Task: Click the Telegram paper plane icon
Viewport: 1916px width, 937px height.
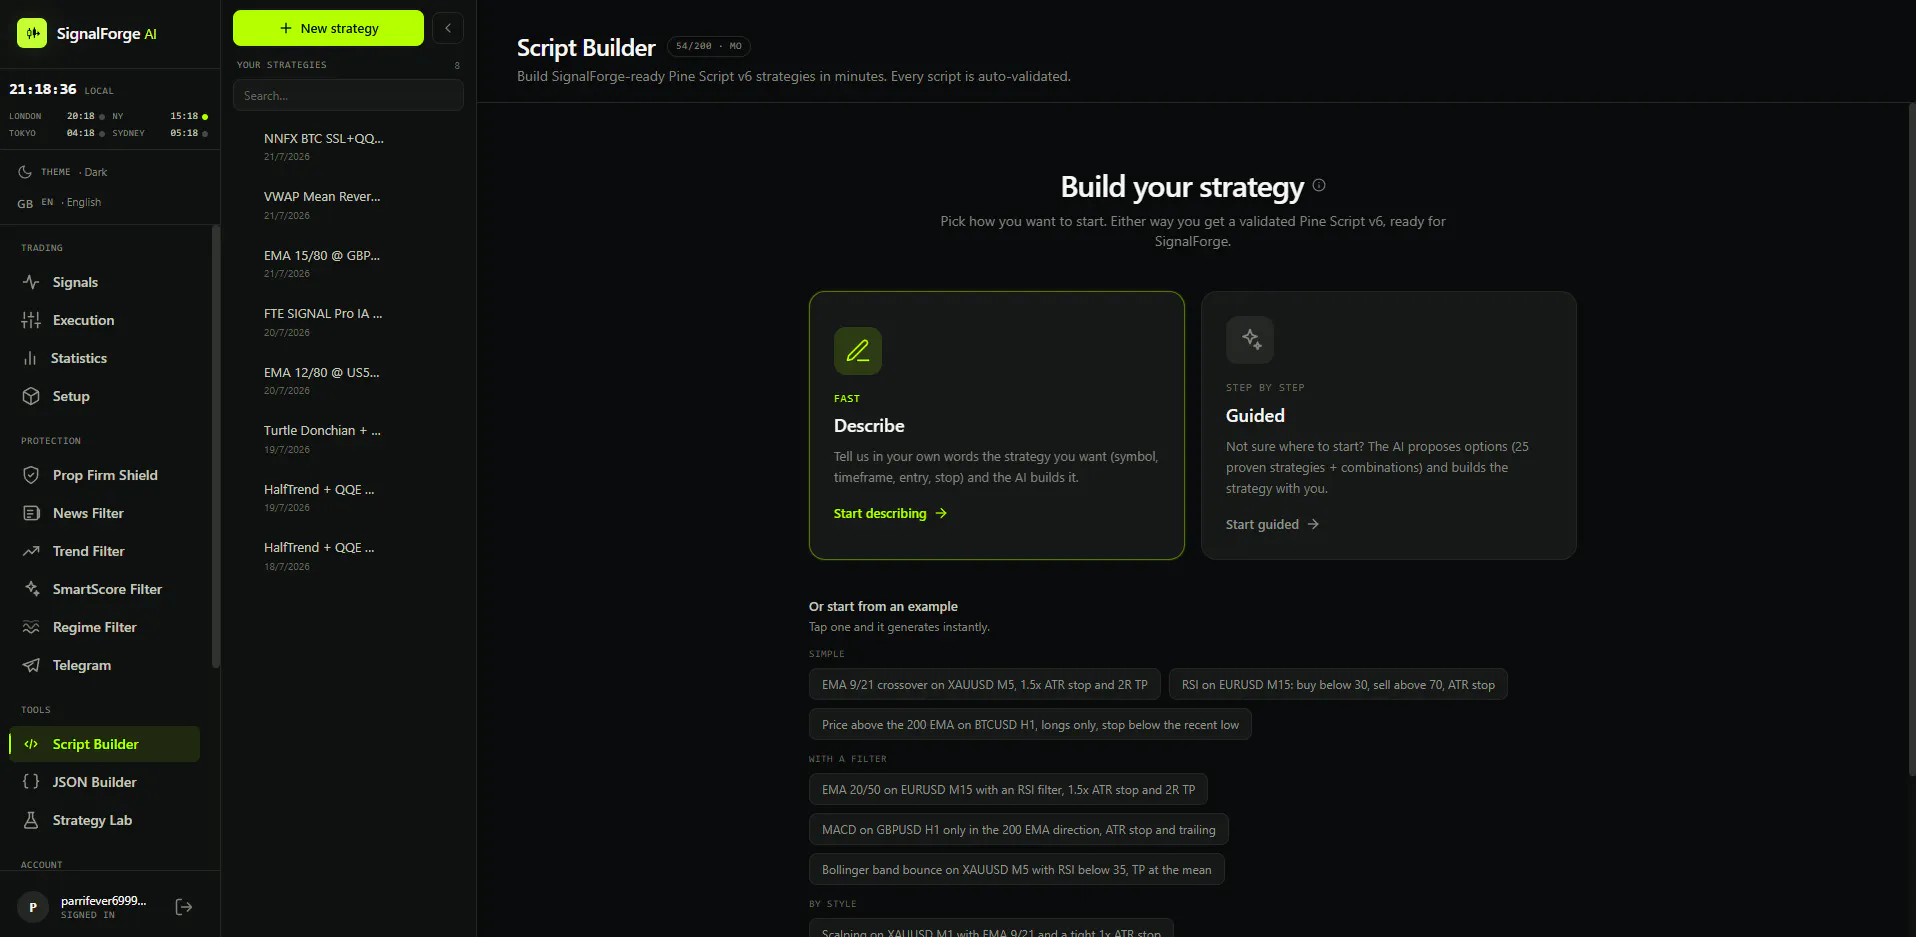Action: tap(31, 665)
